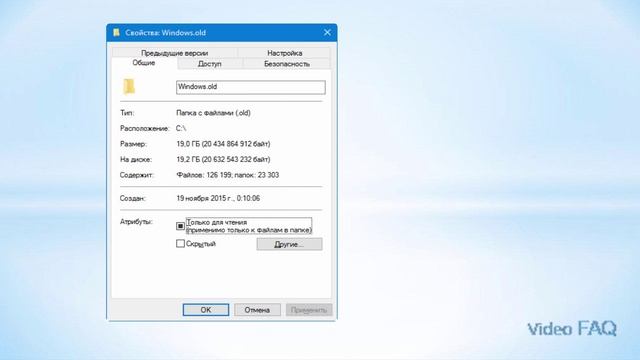640x360 pixels.
Task: Click the Содержит label
Action: point(137,175)
